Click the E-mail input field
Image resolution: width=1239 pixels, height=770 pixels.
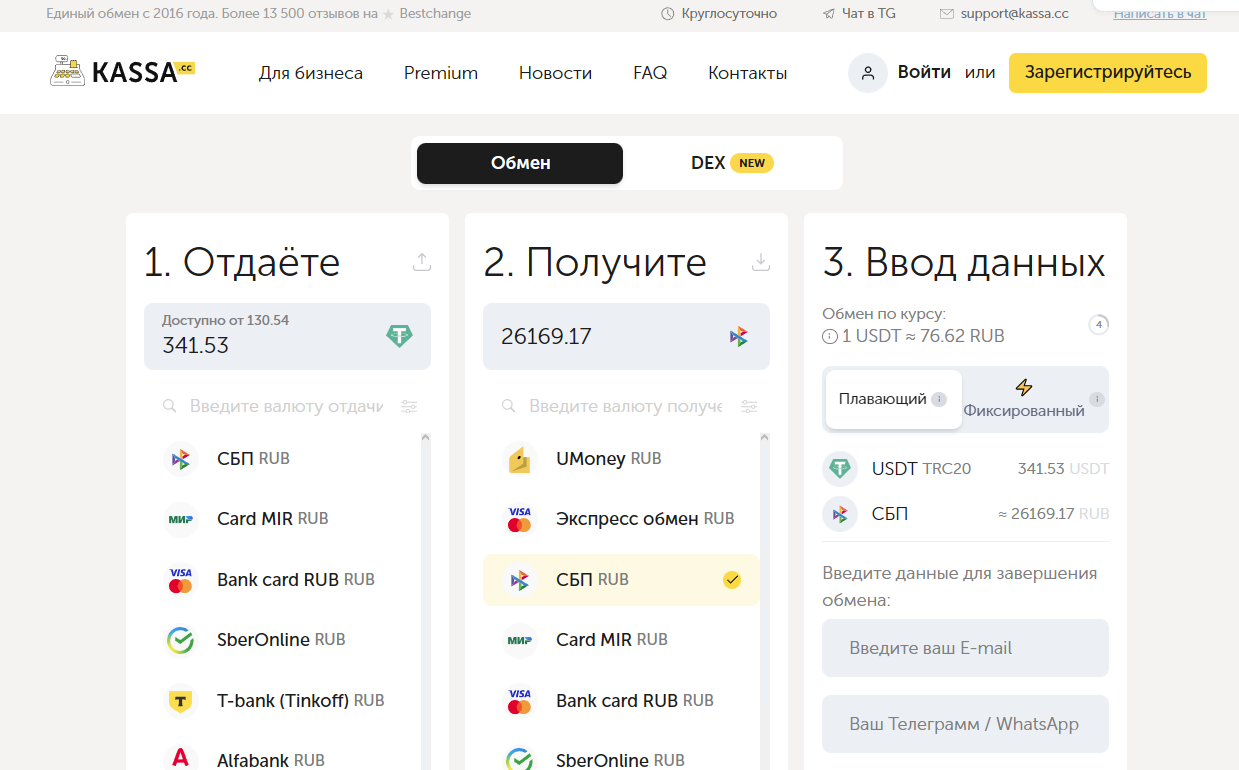pos(965,648)
